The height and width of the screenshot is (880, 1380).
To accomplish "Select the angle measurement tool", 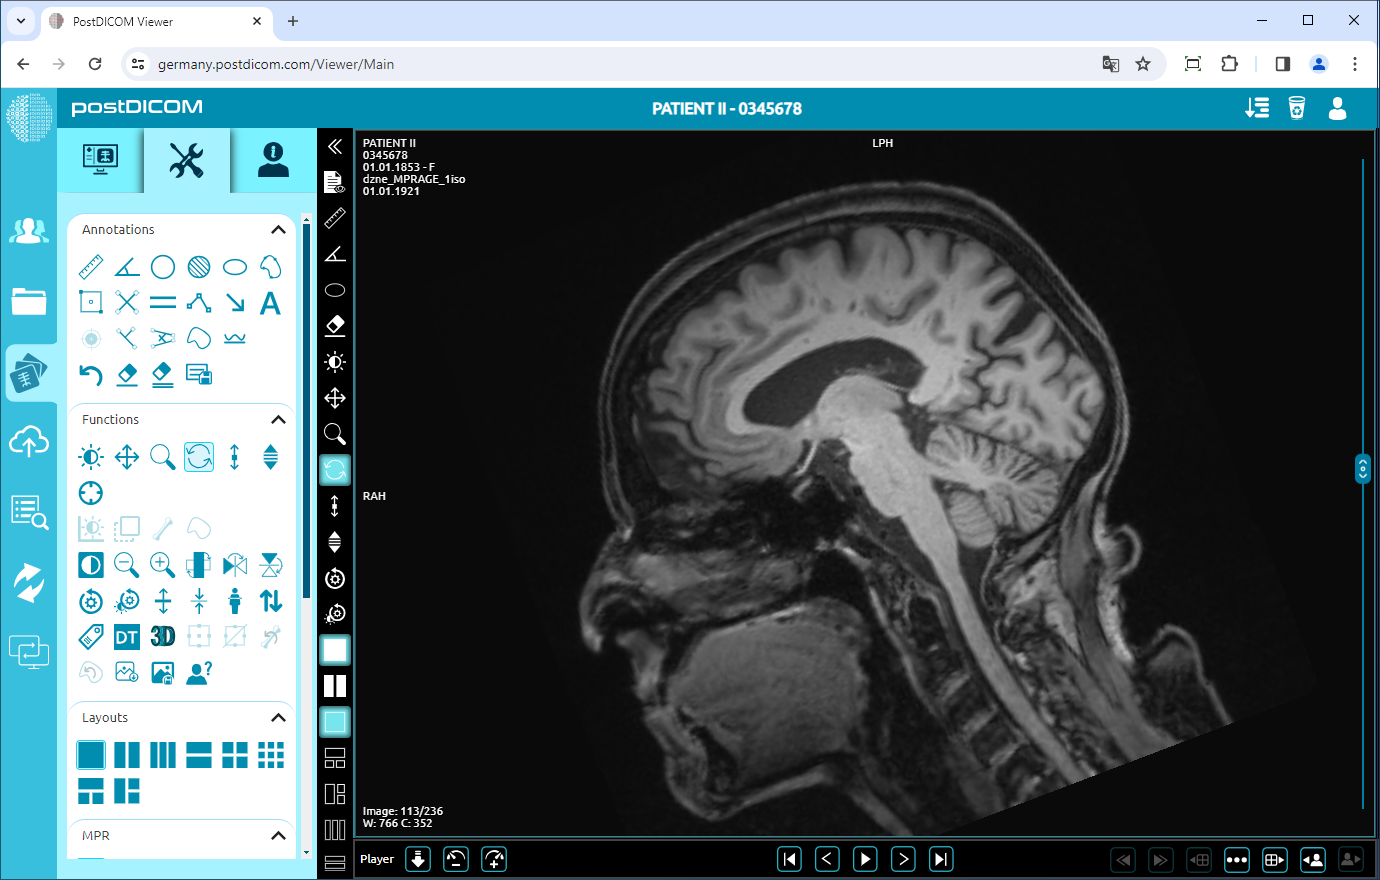I will click(x=127, y=266).
